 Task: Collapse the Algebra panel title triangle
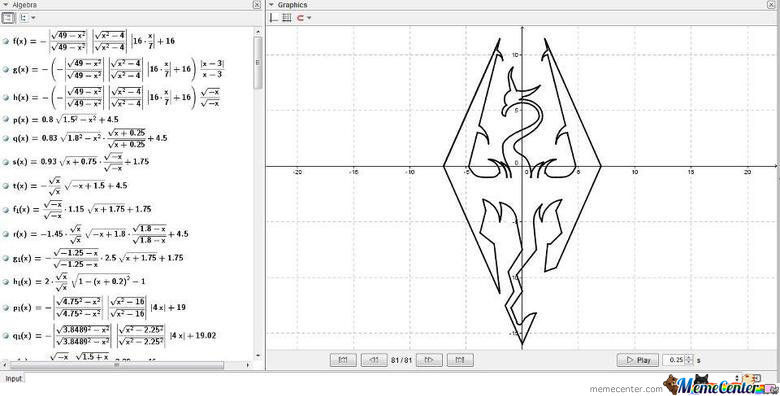pos(5,5)
